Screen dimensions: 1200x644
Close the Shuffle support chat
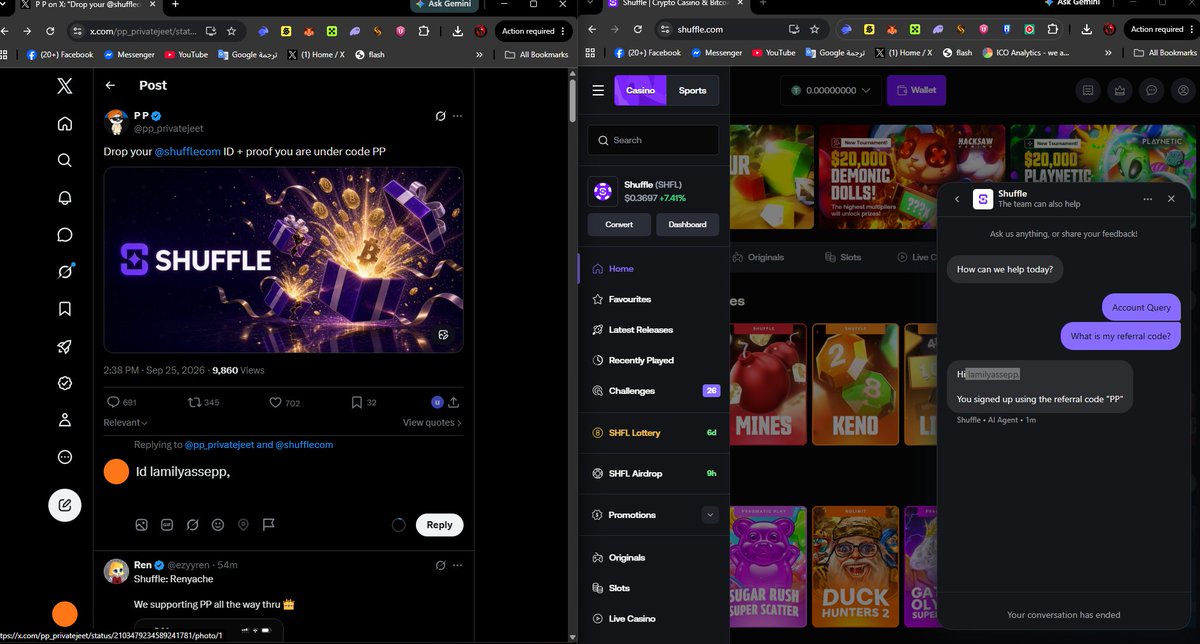point(1171,199)
